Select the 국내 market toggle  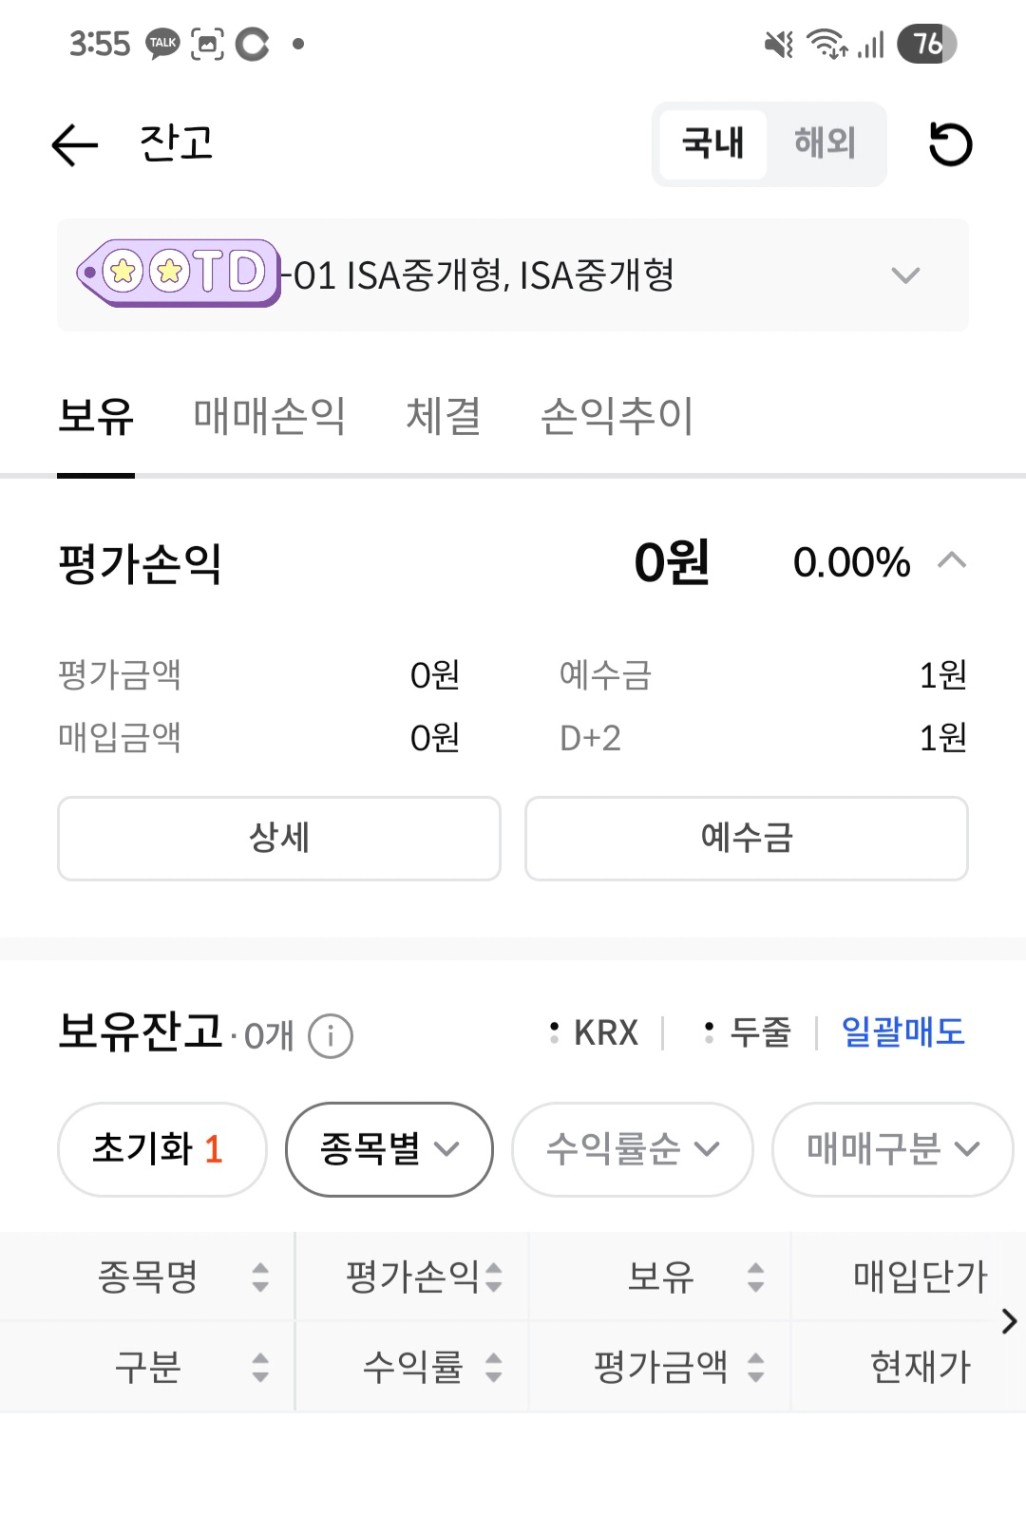[x=713, y=143]
